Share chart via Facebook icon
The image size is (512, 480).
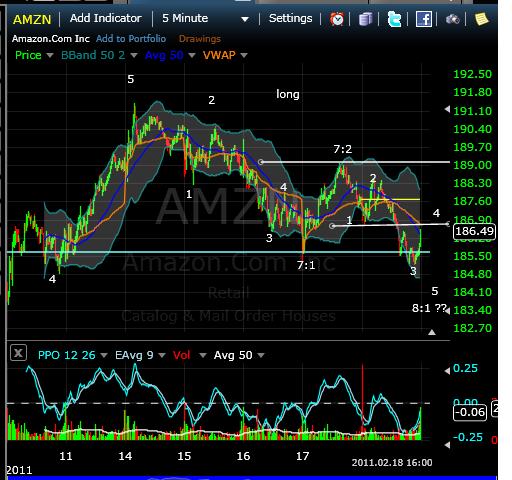click(424, 19)
